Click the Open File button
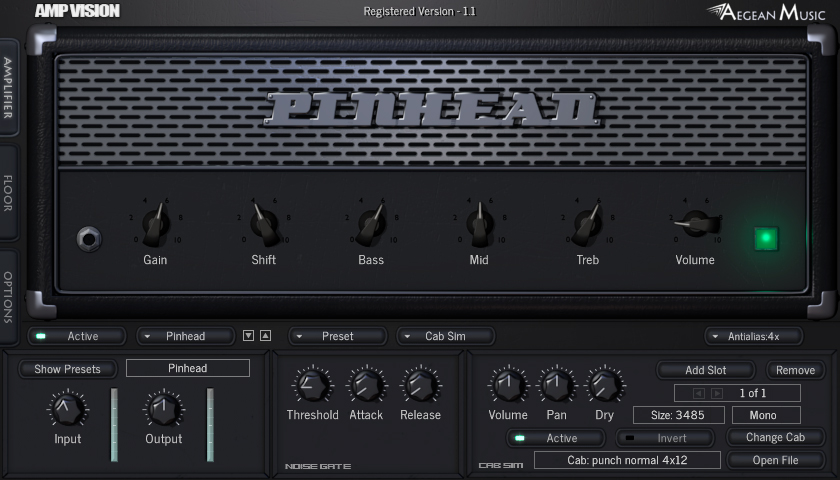Viewport: 840px width, 480px height. pos(775,460)
